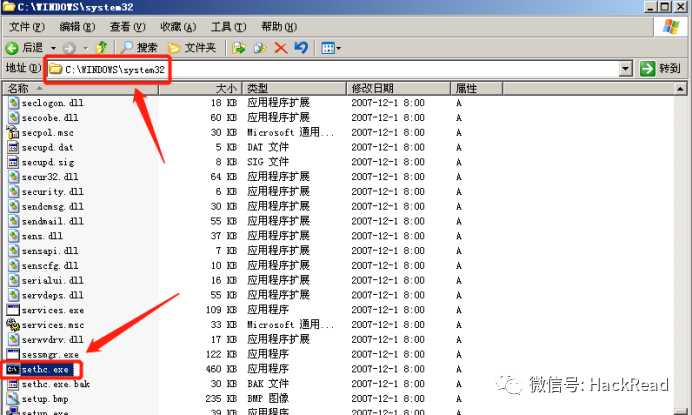Click the BAK 文件 type cell

pyautogui.click(x=268, y=384)
